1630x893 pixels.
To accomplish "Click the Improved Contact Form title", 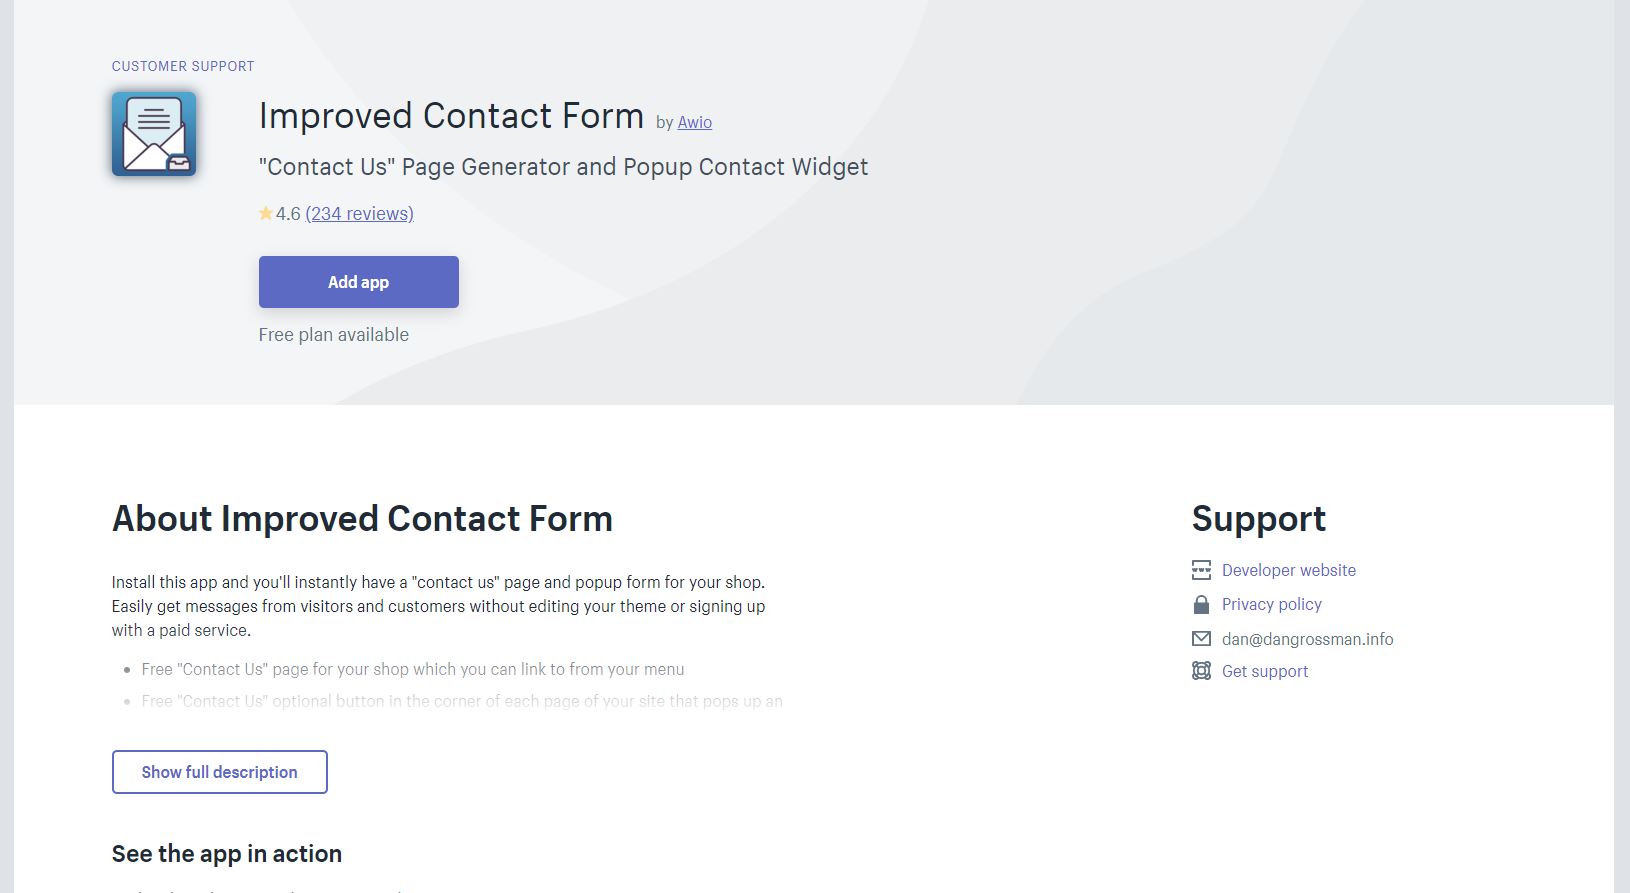I will pos(451,116).
